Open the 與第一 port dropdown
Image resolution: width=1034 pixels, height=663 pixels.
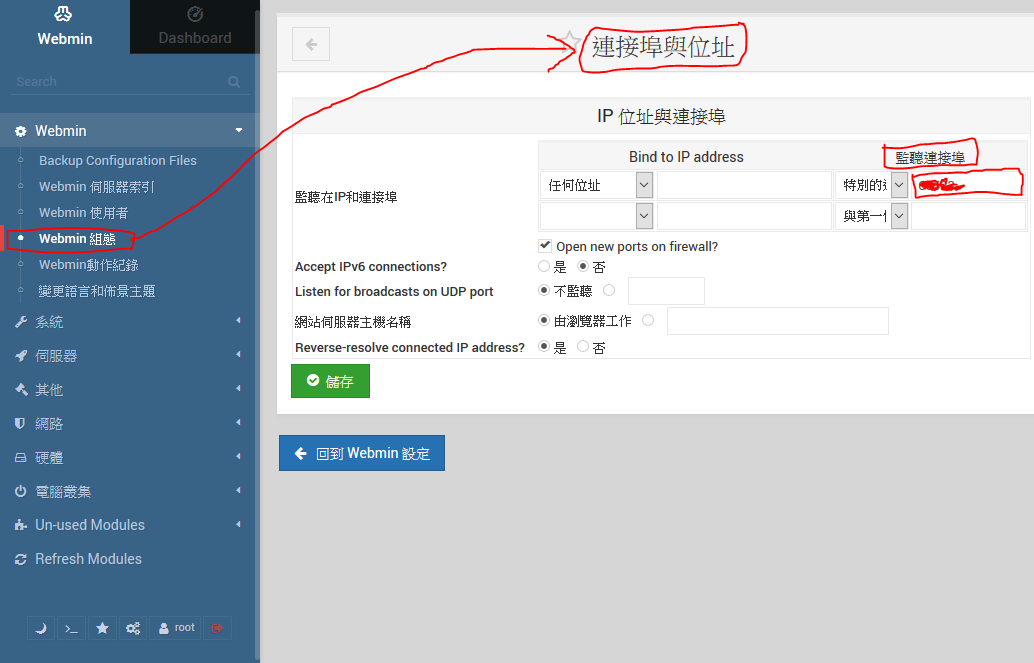pos(871,216)
